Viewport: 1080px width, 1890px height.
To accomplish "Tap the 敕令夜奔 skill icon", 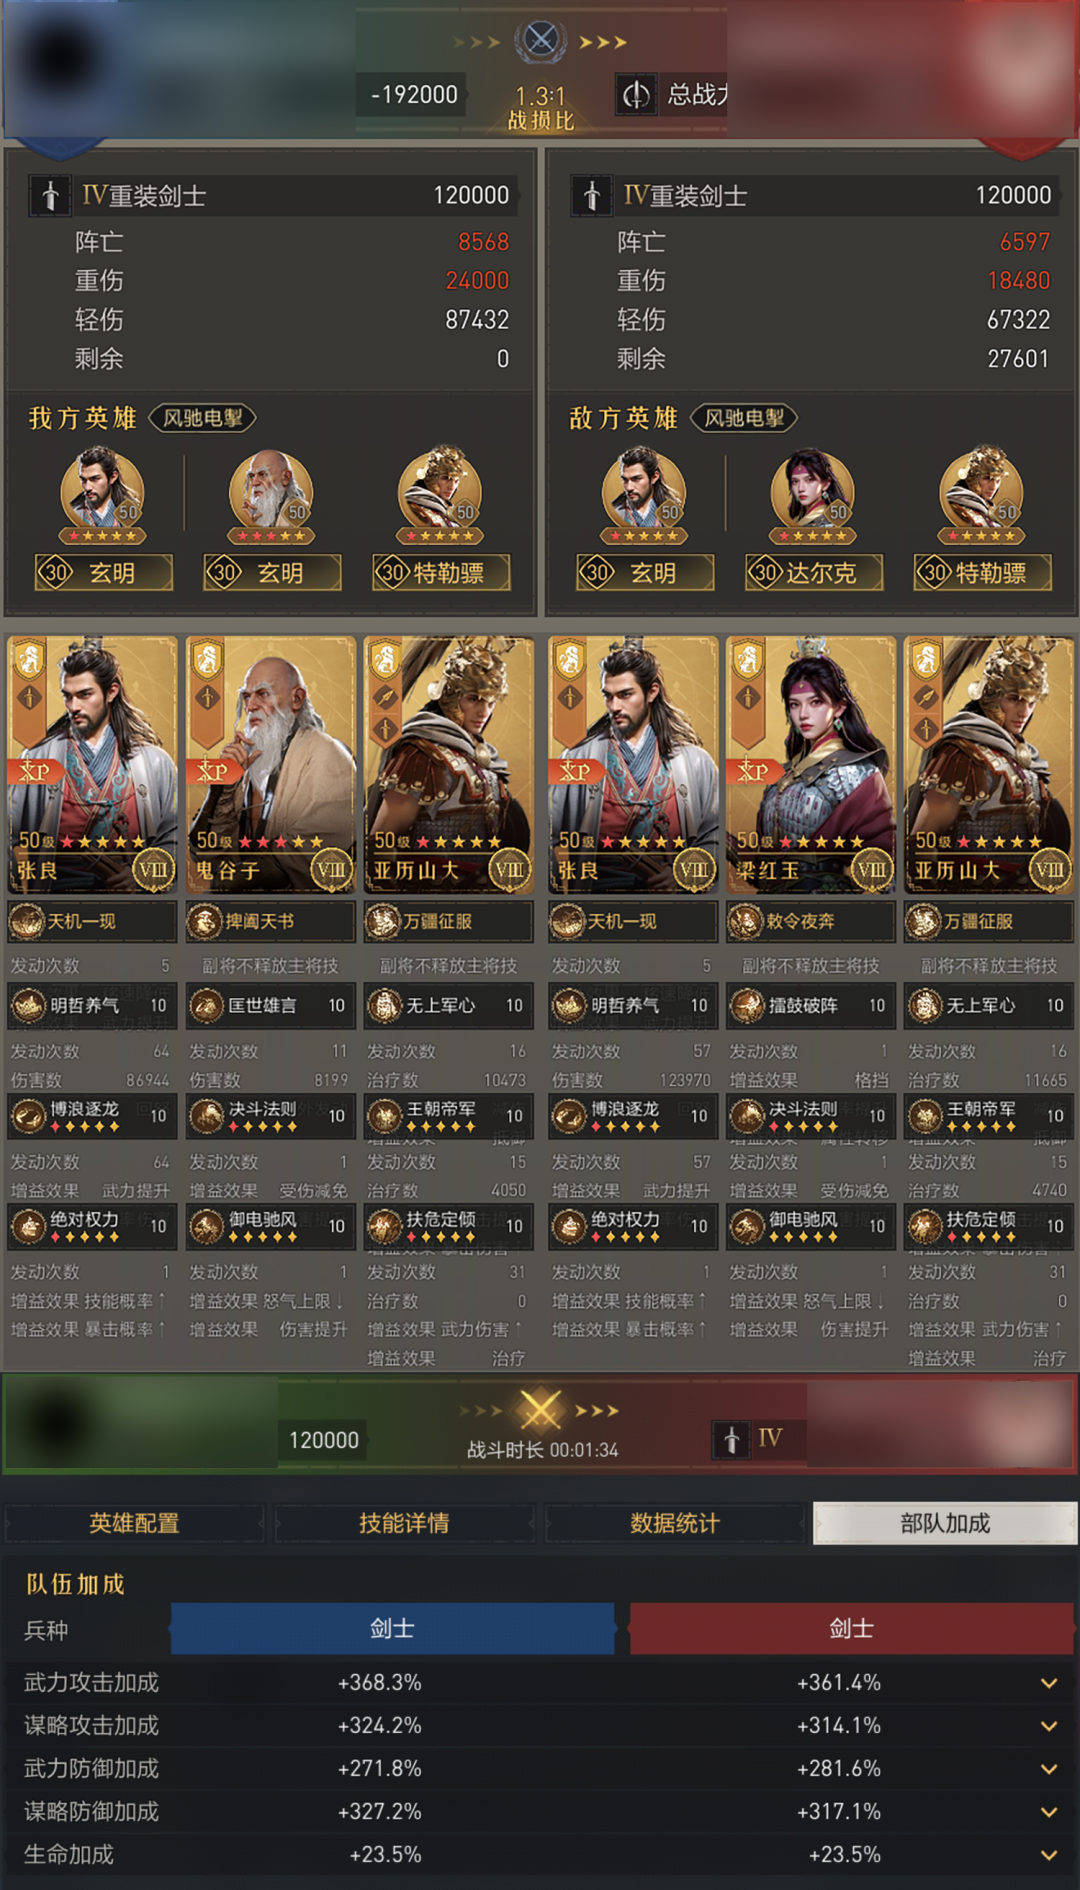I will [x=745, y=921].
